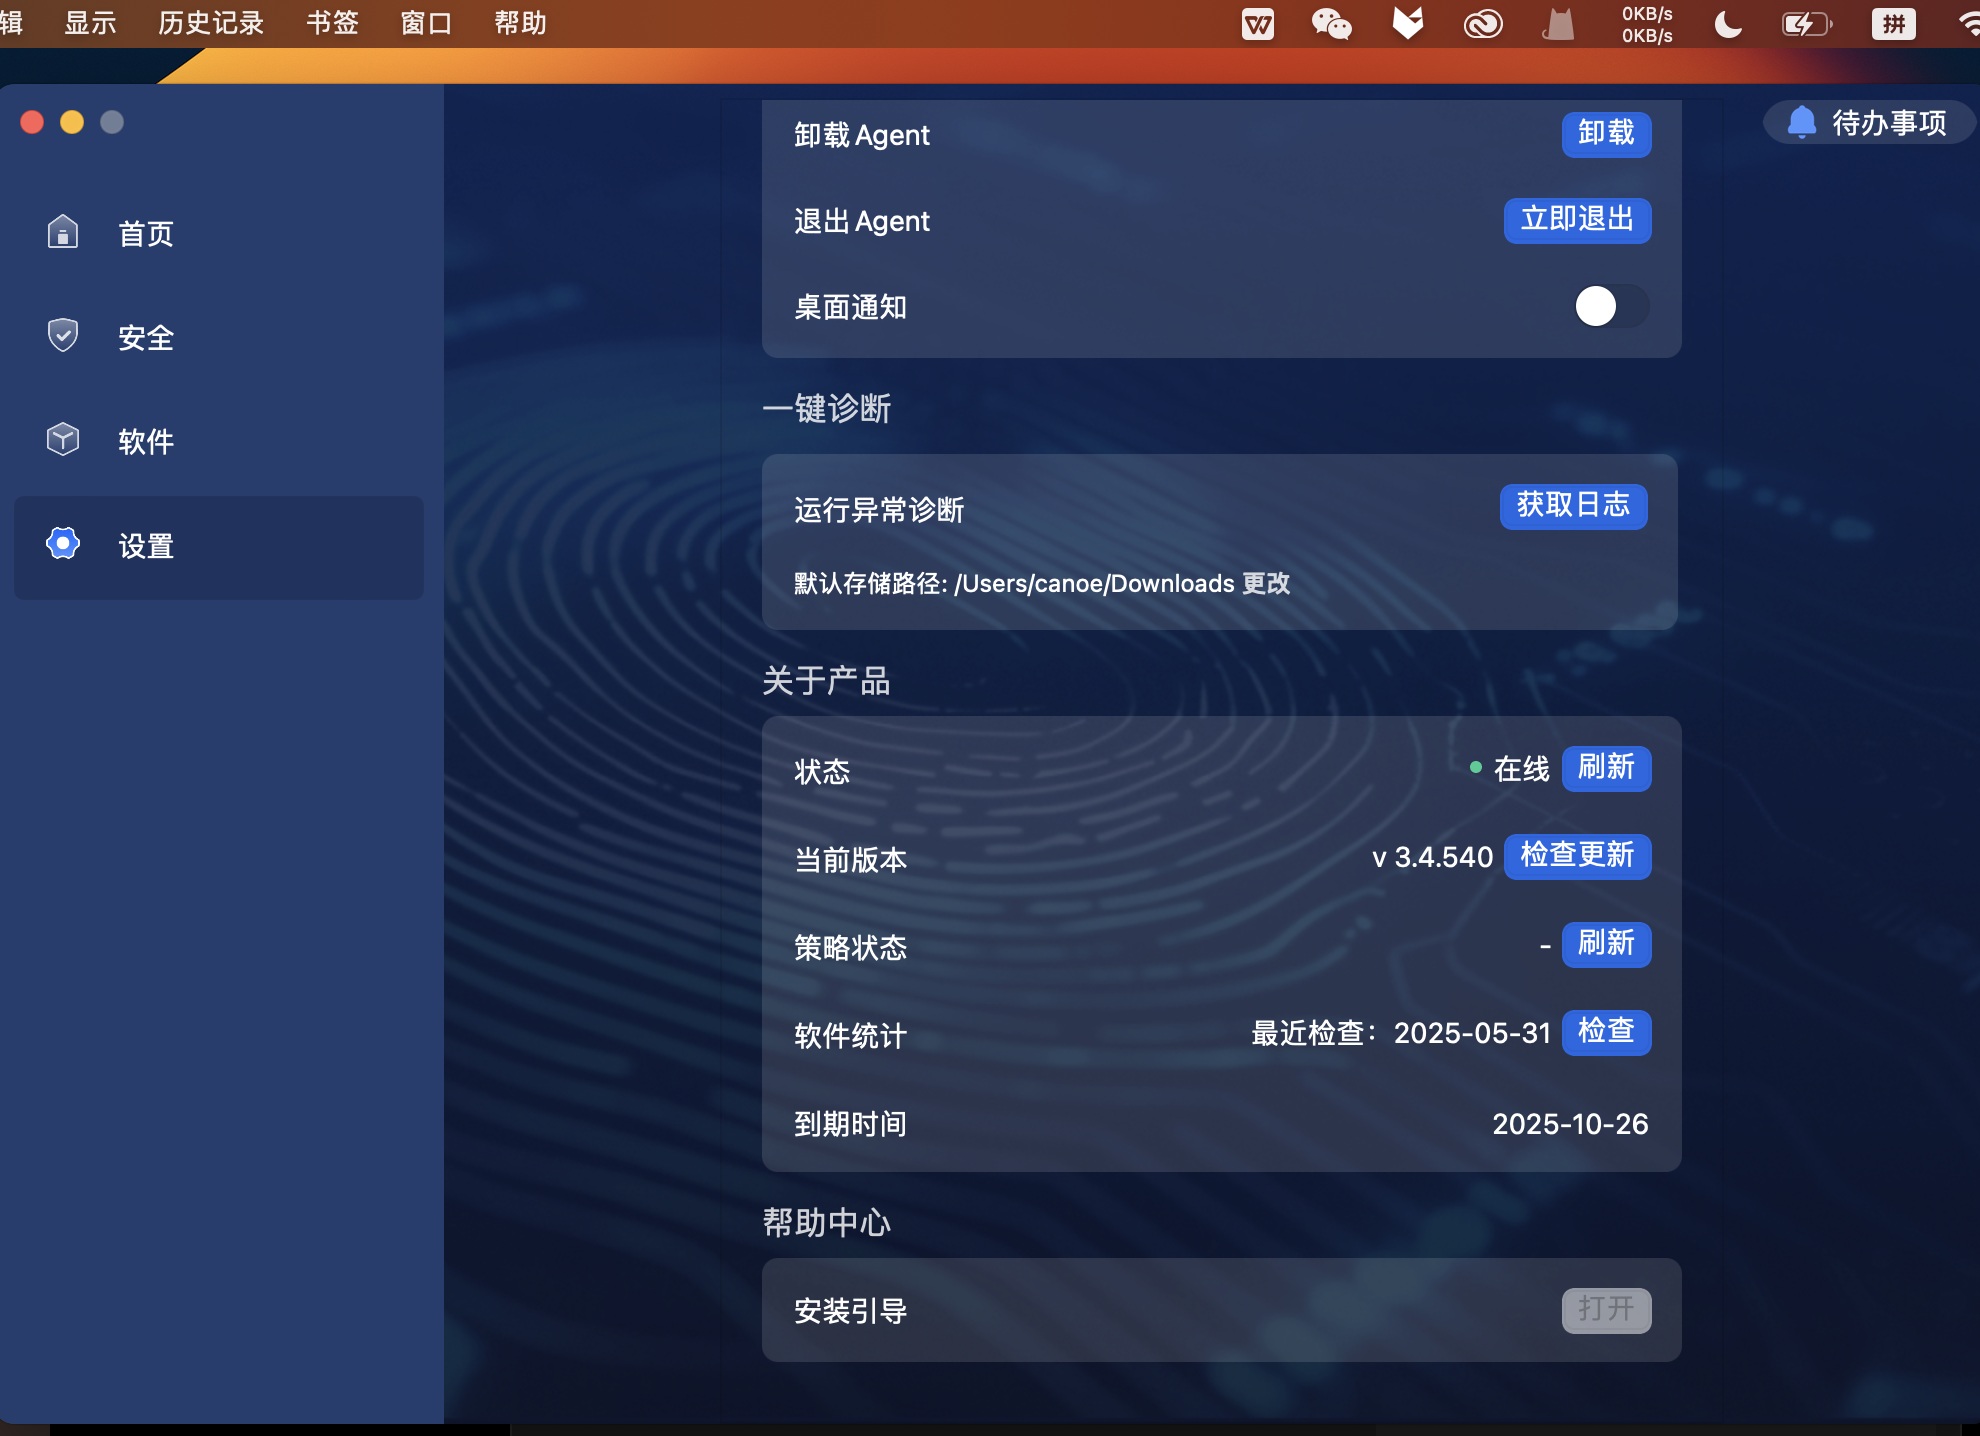Click 检查 in the software statistics row
The width and height of the screenshot is (1980, 1436).
(1606, 1032)
